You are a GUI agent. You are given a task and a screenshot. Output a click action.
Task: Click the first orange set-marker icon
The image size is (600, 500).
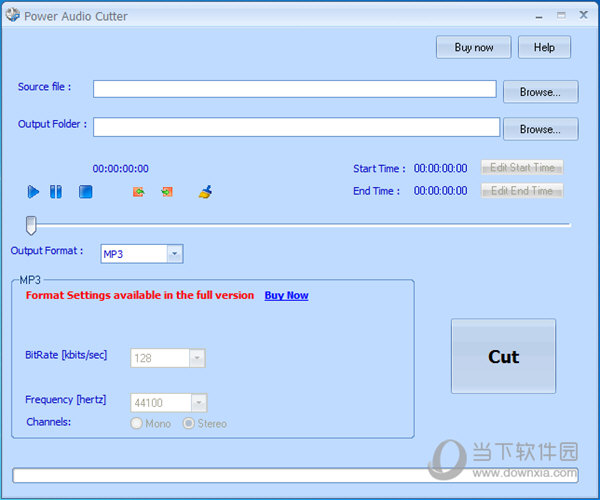[x=139, y=192]
